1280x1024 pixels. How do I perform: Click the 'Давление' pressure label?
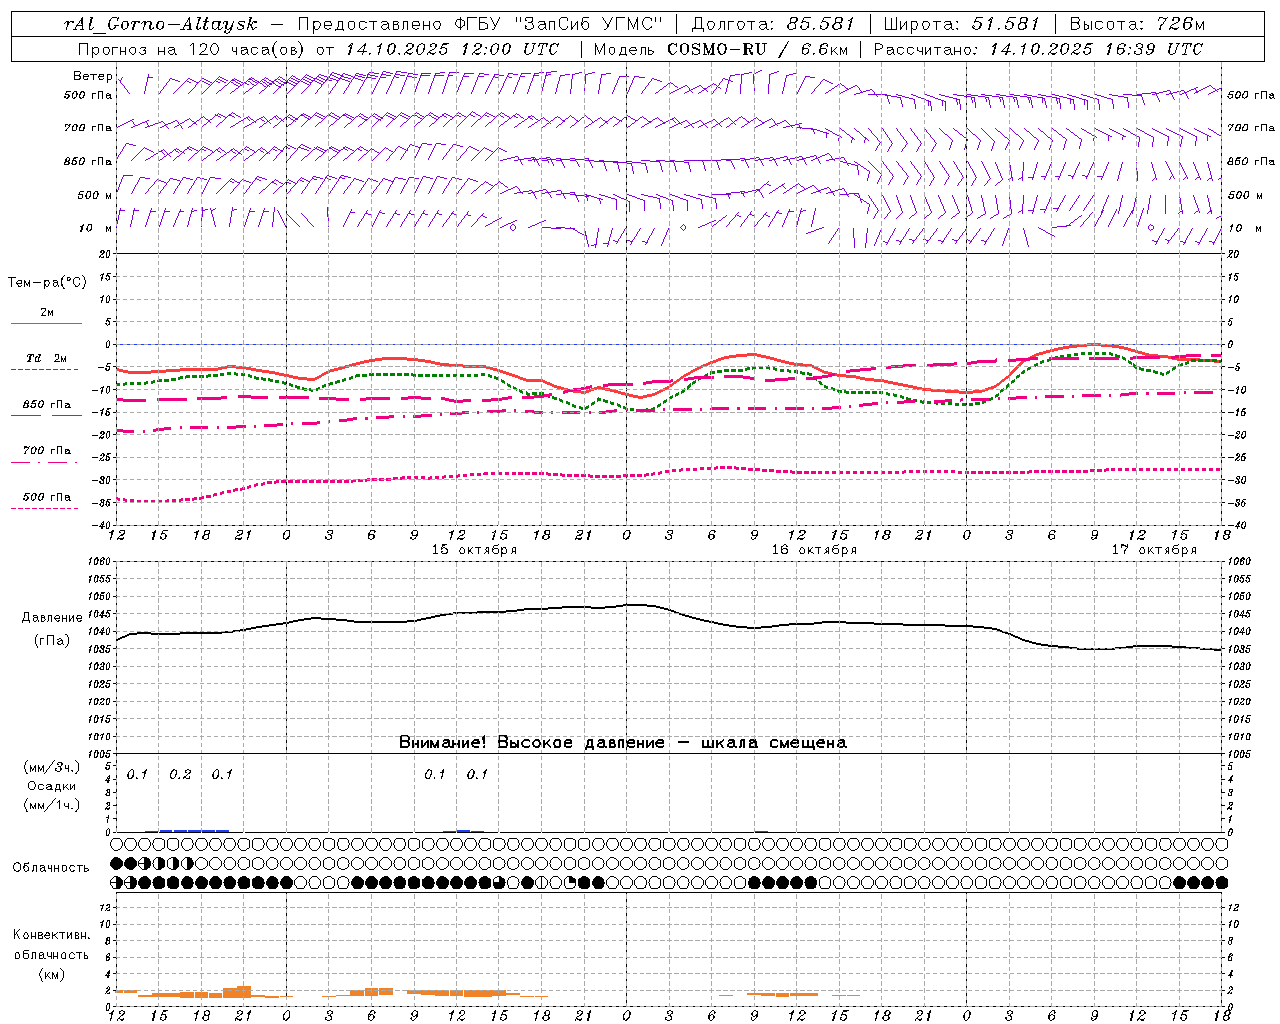(52, 618)
